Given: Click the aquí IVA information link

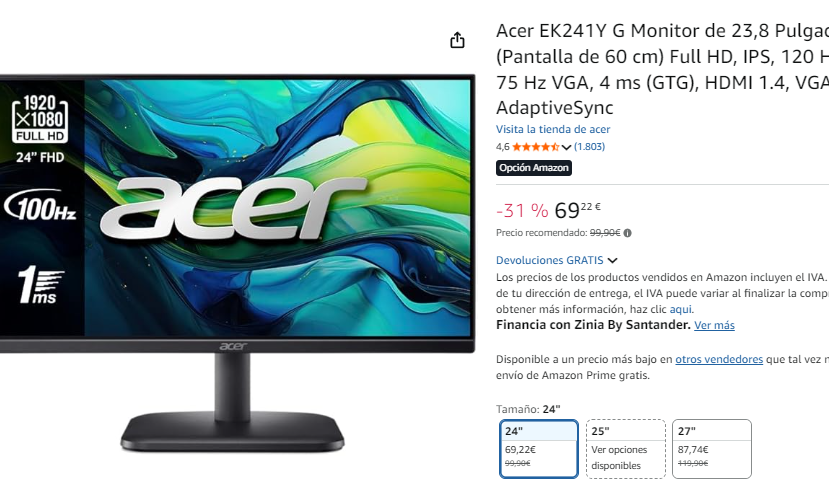Looking at the screenshot, I should 681,309.
